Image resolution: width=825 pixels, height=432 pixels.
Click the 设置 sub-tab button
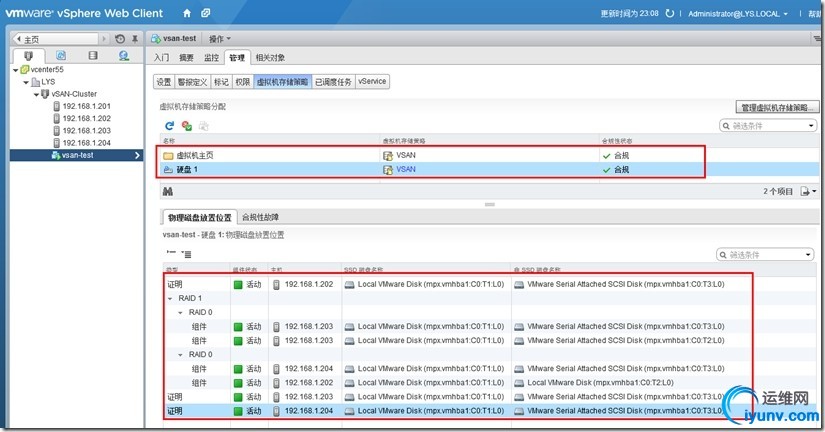coord(164,82)
